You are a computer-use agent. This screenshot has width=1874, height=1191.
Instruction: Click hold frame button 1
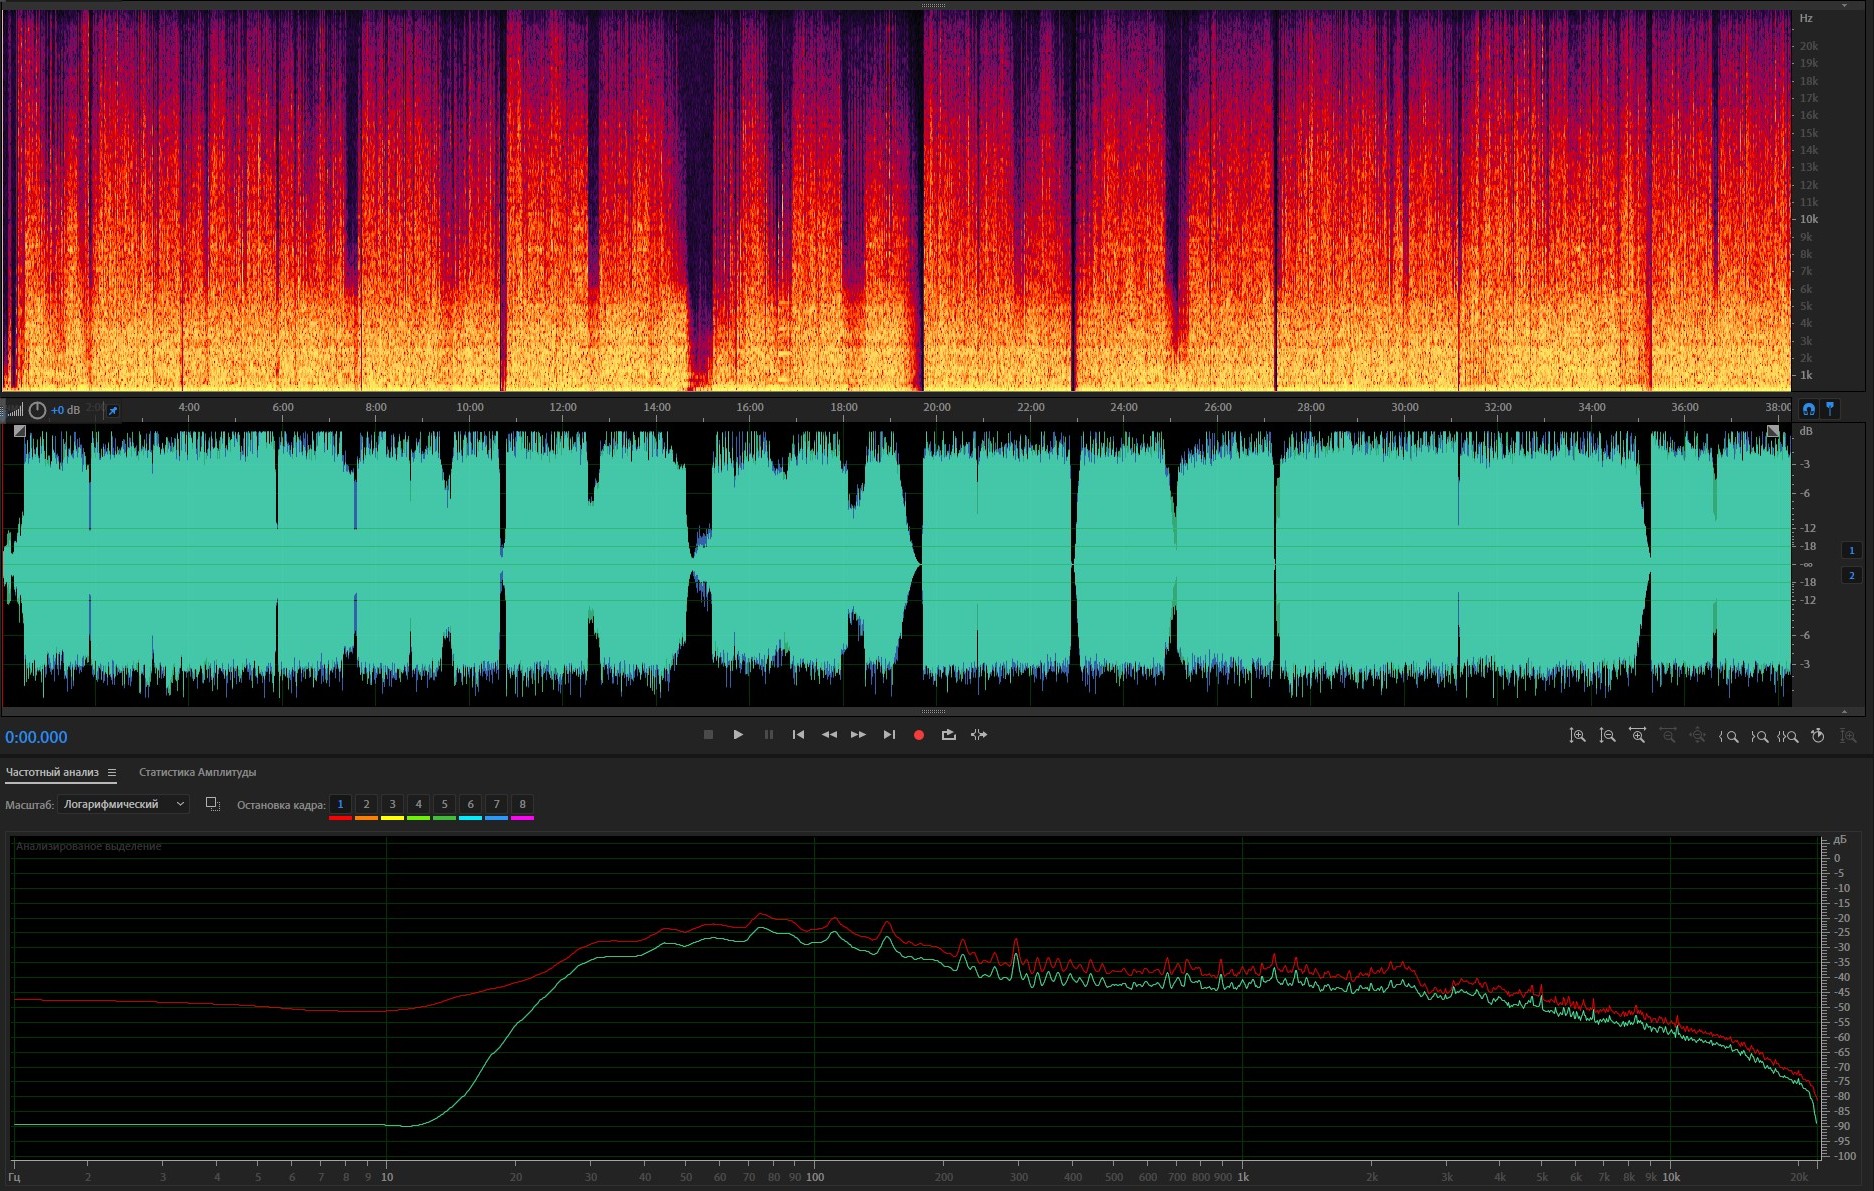(340, 804)
